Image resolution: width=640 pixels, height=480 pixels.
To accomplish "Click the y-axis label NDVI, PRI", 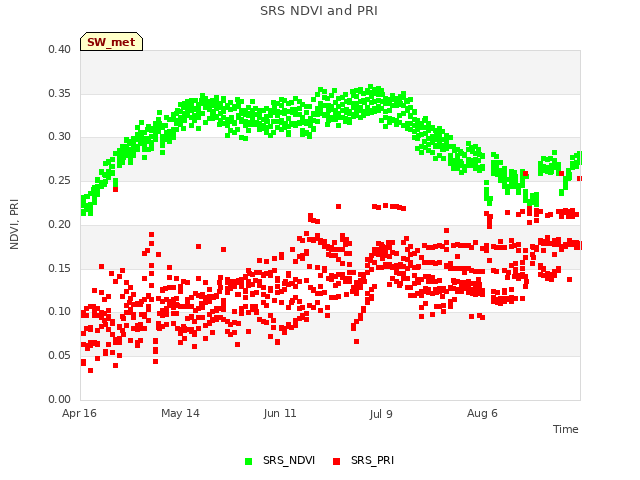I will (x=14, y=224).
